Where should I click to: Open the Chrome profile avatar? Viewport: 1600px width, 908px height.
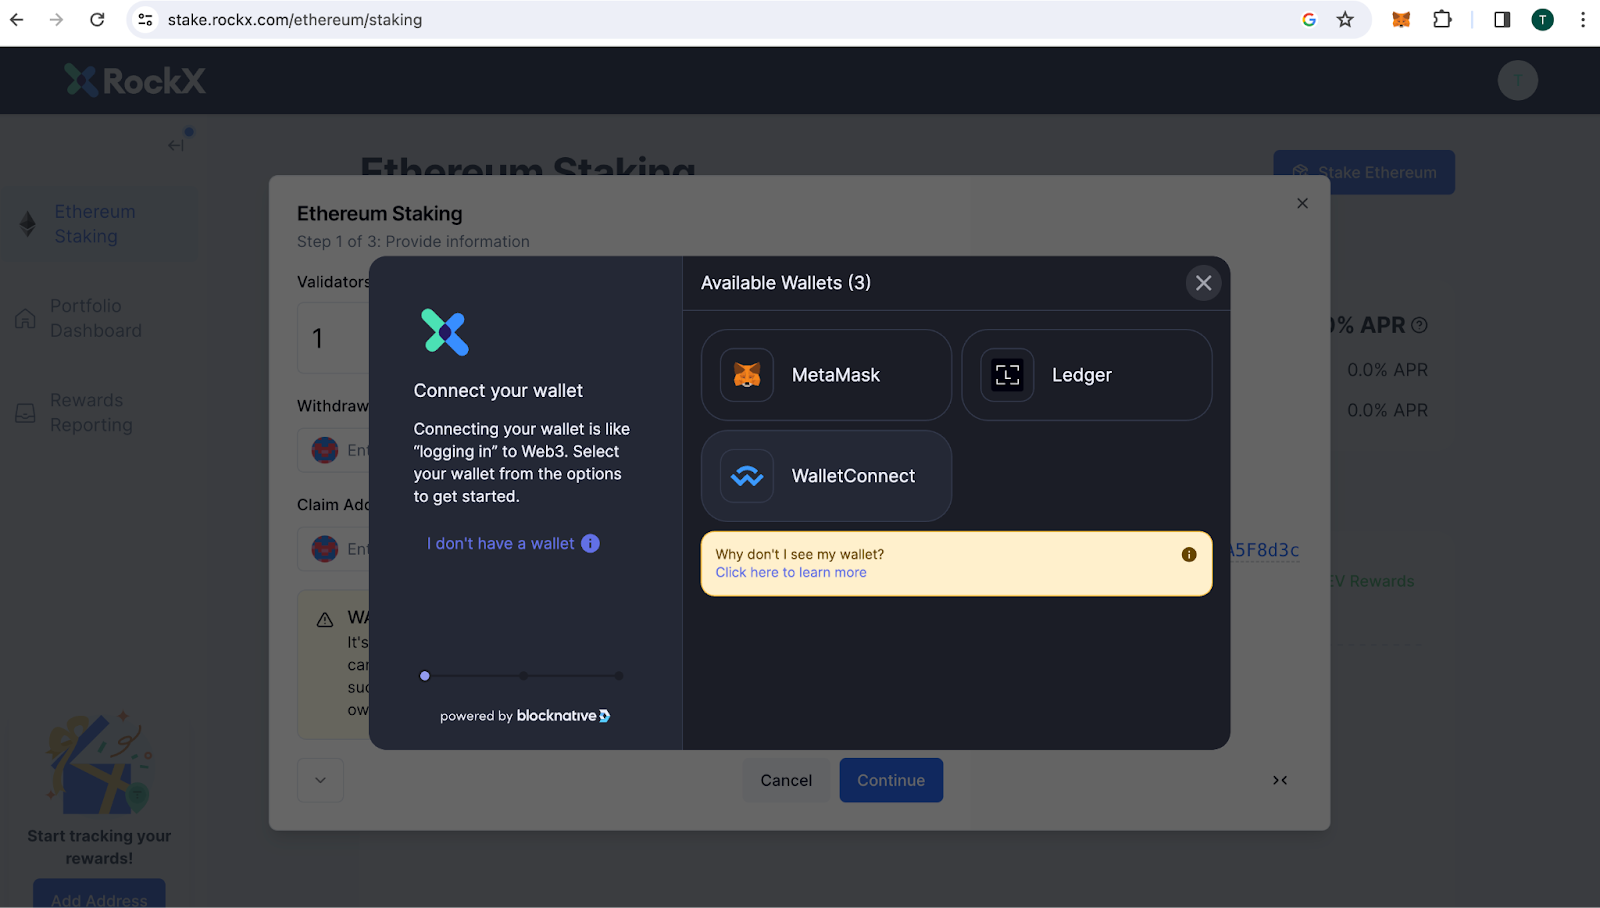1542,20
